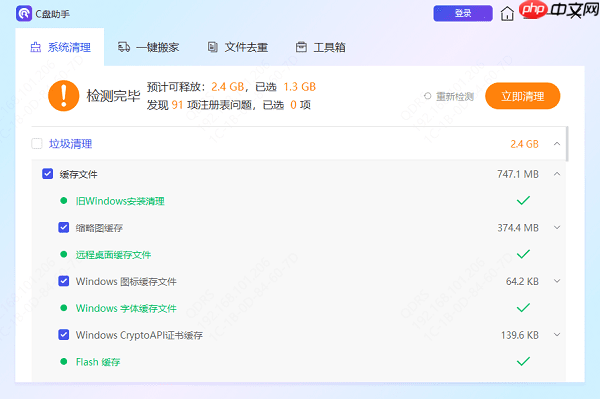Viewport: 600px width, 399px height.
Task: Collapse the 垃圾清理 section chevron
Action: click(x=557, y=144)
